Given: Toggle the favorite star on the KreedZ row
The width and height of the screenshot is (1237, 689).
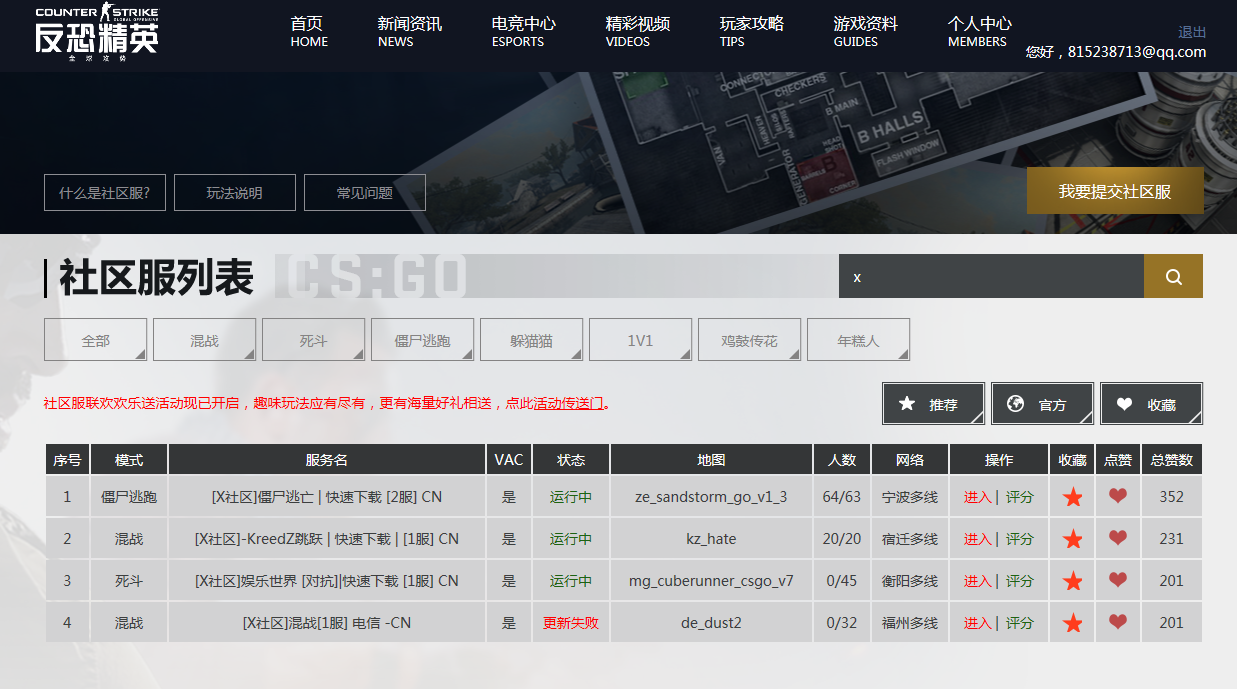Looking at the screenshot, I should click(x=1072, y=538).
